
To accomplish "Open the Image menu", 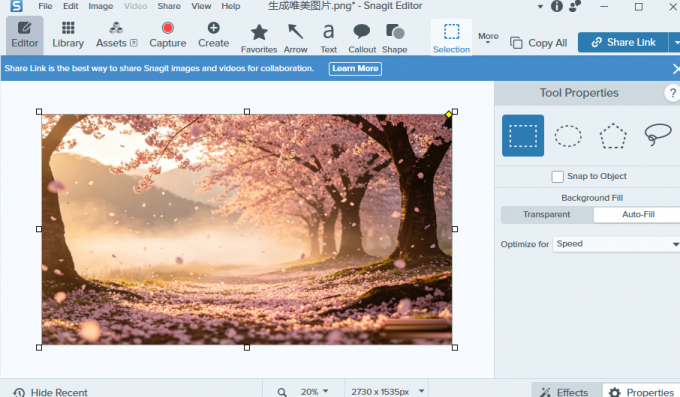I will 101,6.
